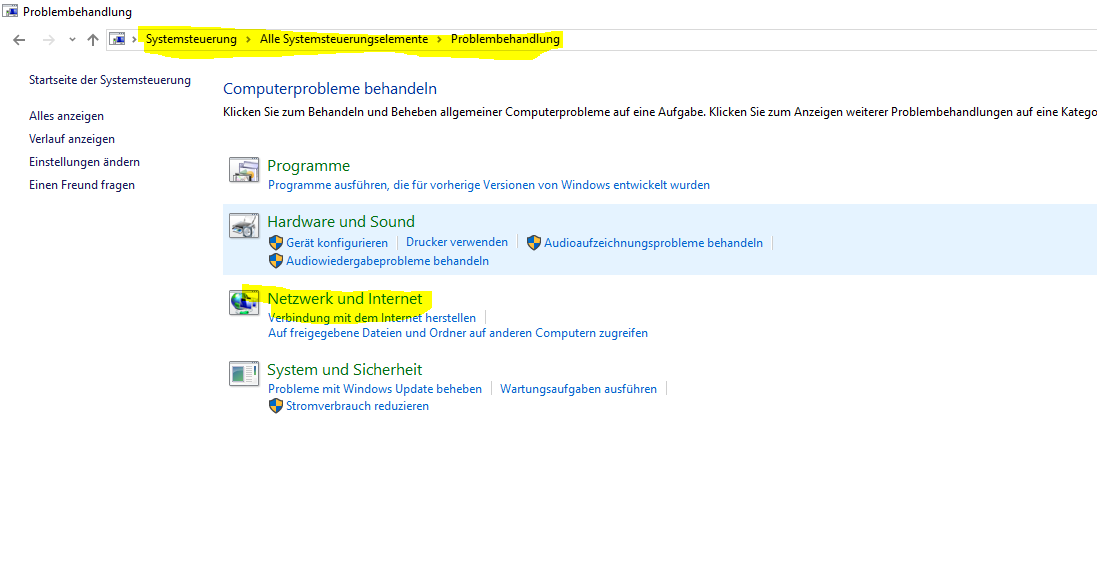Screen dimensions: 1097x587
Task: Click the System und Sicherheit icon
Action: [244, 374]
